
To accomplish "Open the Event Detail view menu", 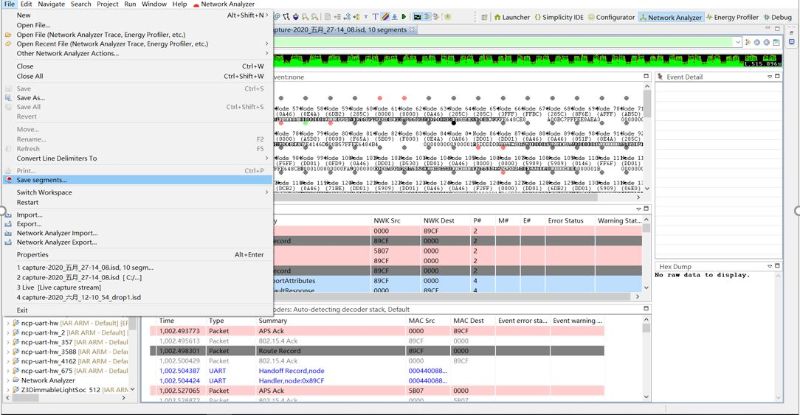I will (x=769, y=77).
